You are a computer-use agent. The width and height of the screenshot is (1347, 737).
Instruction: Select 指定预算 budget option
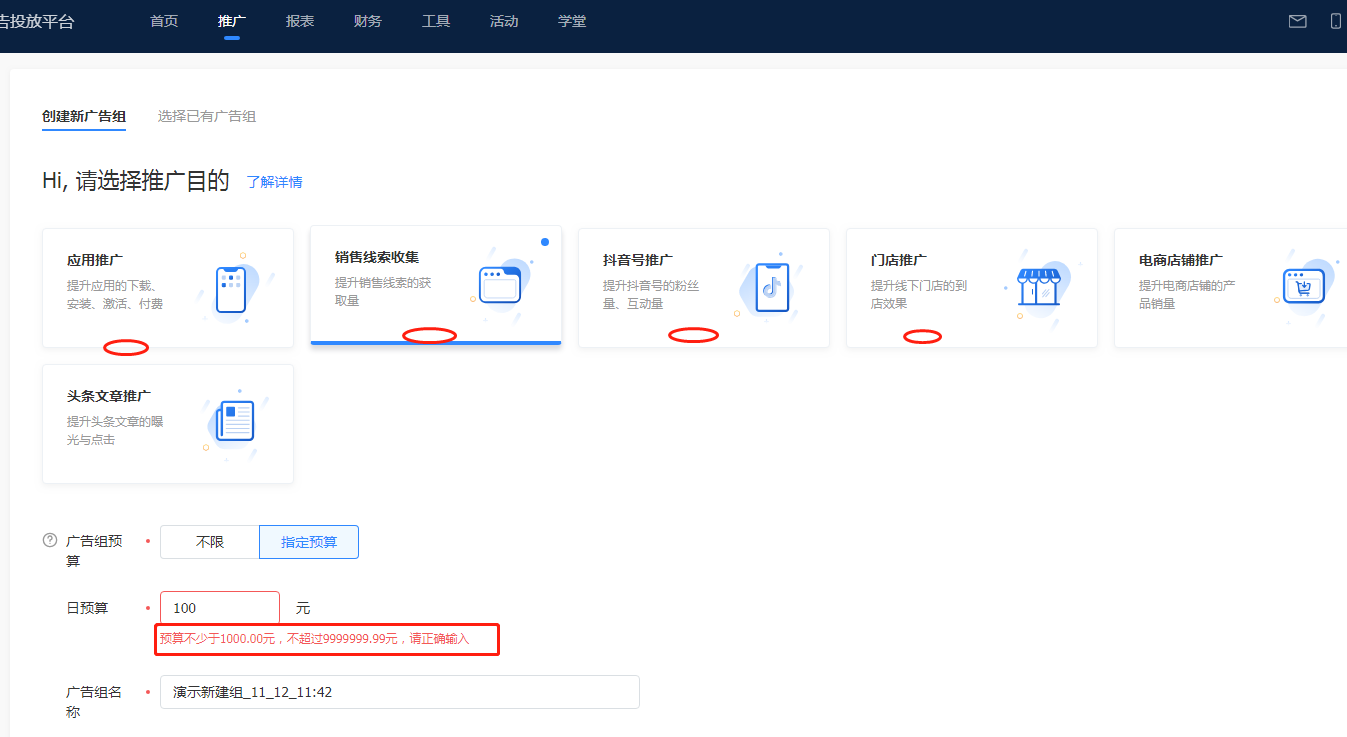click(309, 542)
